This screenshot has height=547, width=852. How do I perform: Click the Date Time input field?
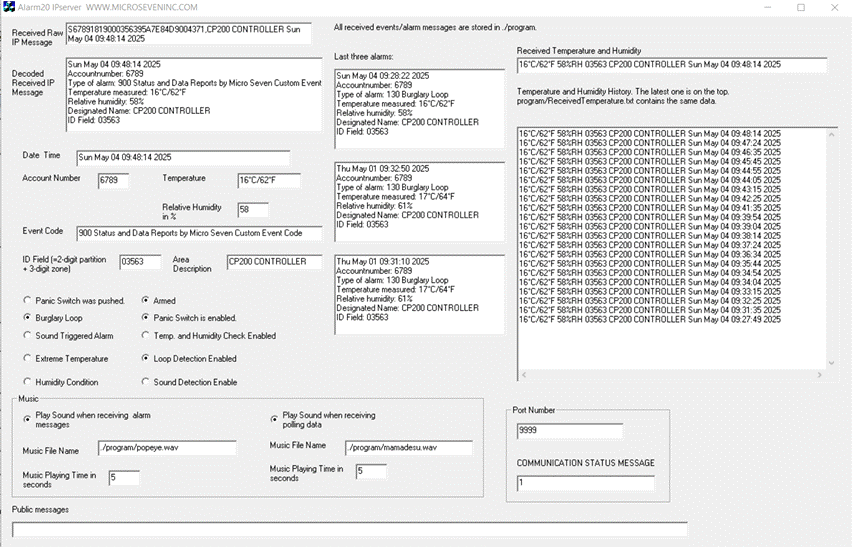click(183, 158)
